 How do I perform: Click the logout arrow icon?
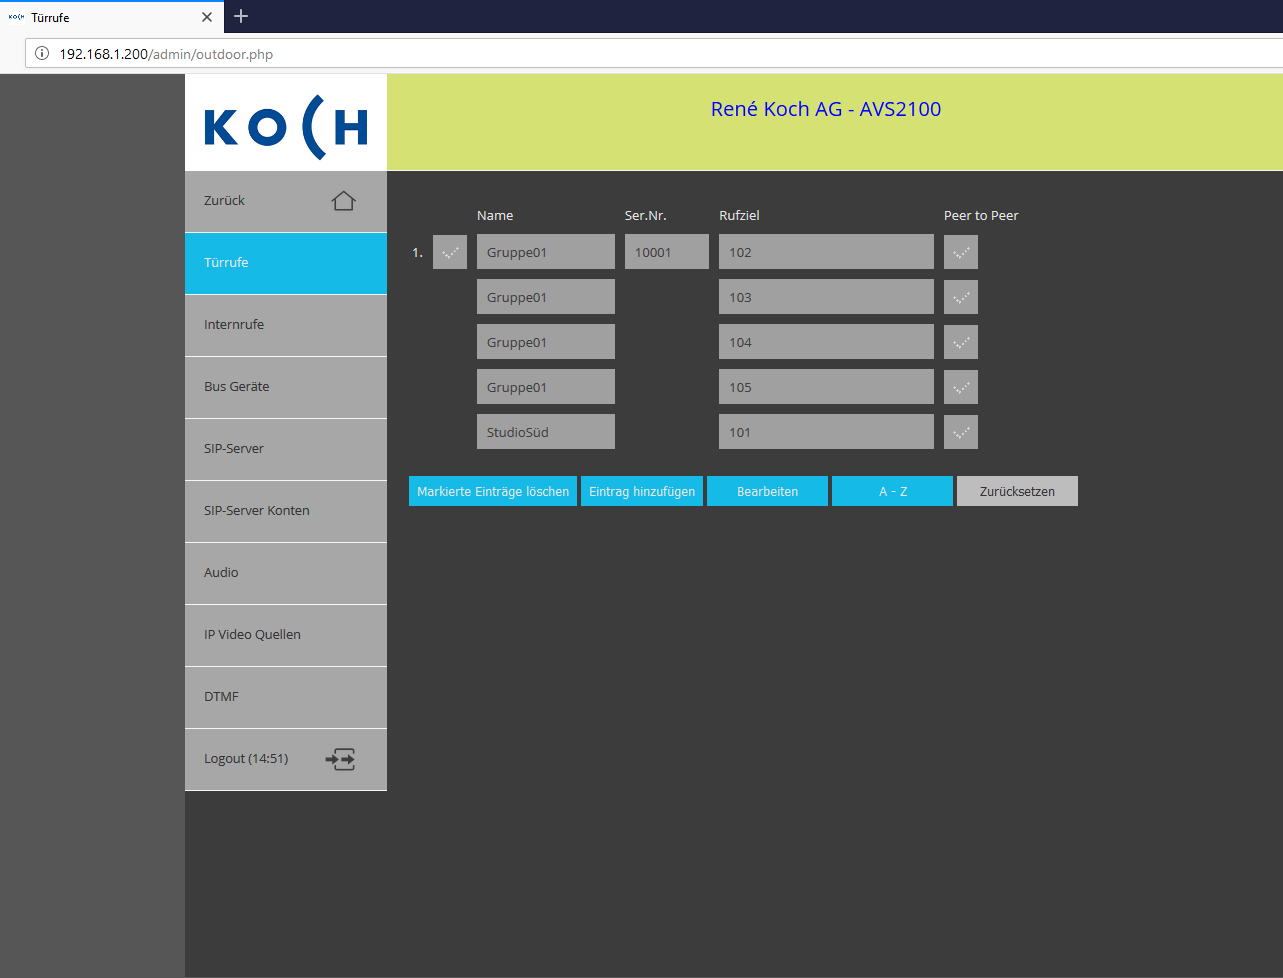point(341,759)
